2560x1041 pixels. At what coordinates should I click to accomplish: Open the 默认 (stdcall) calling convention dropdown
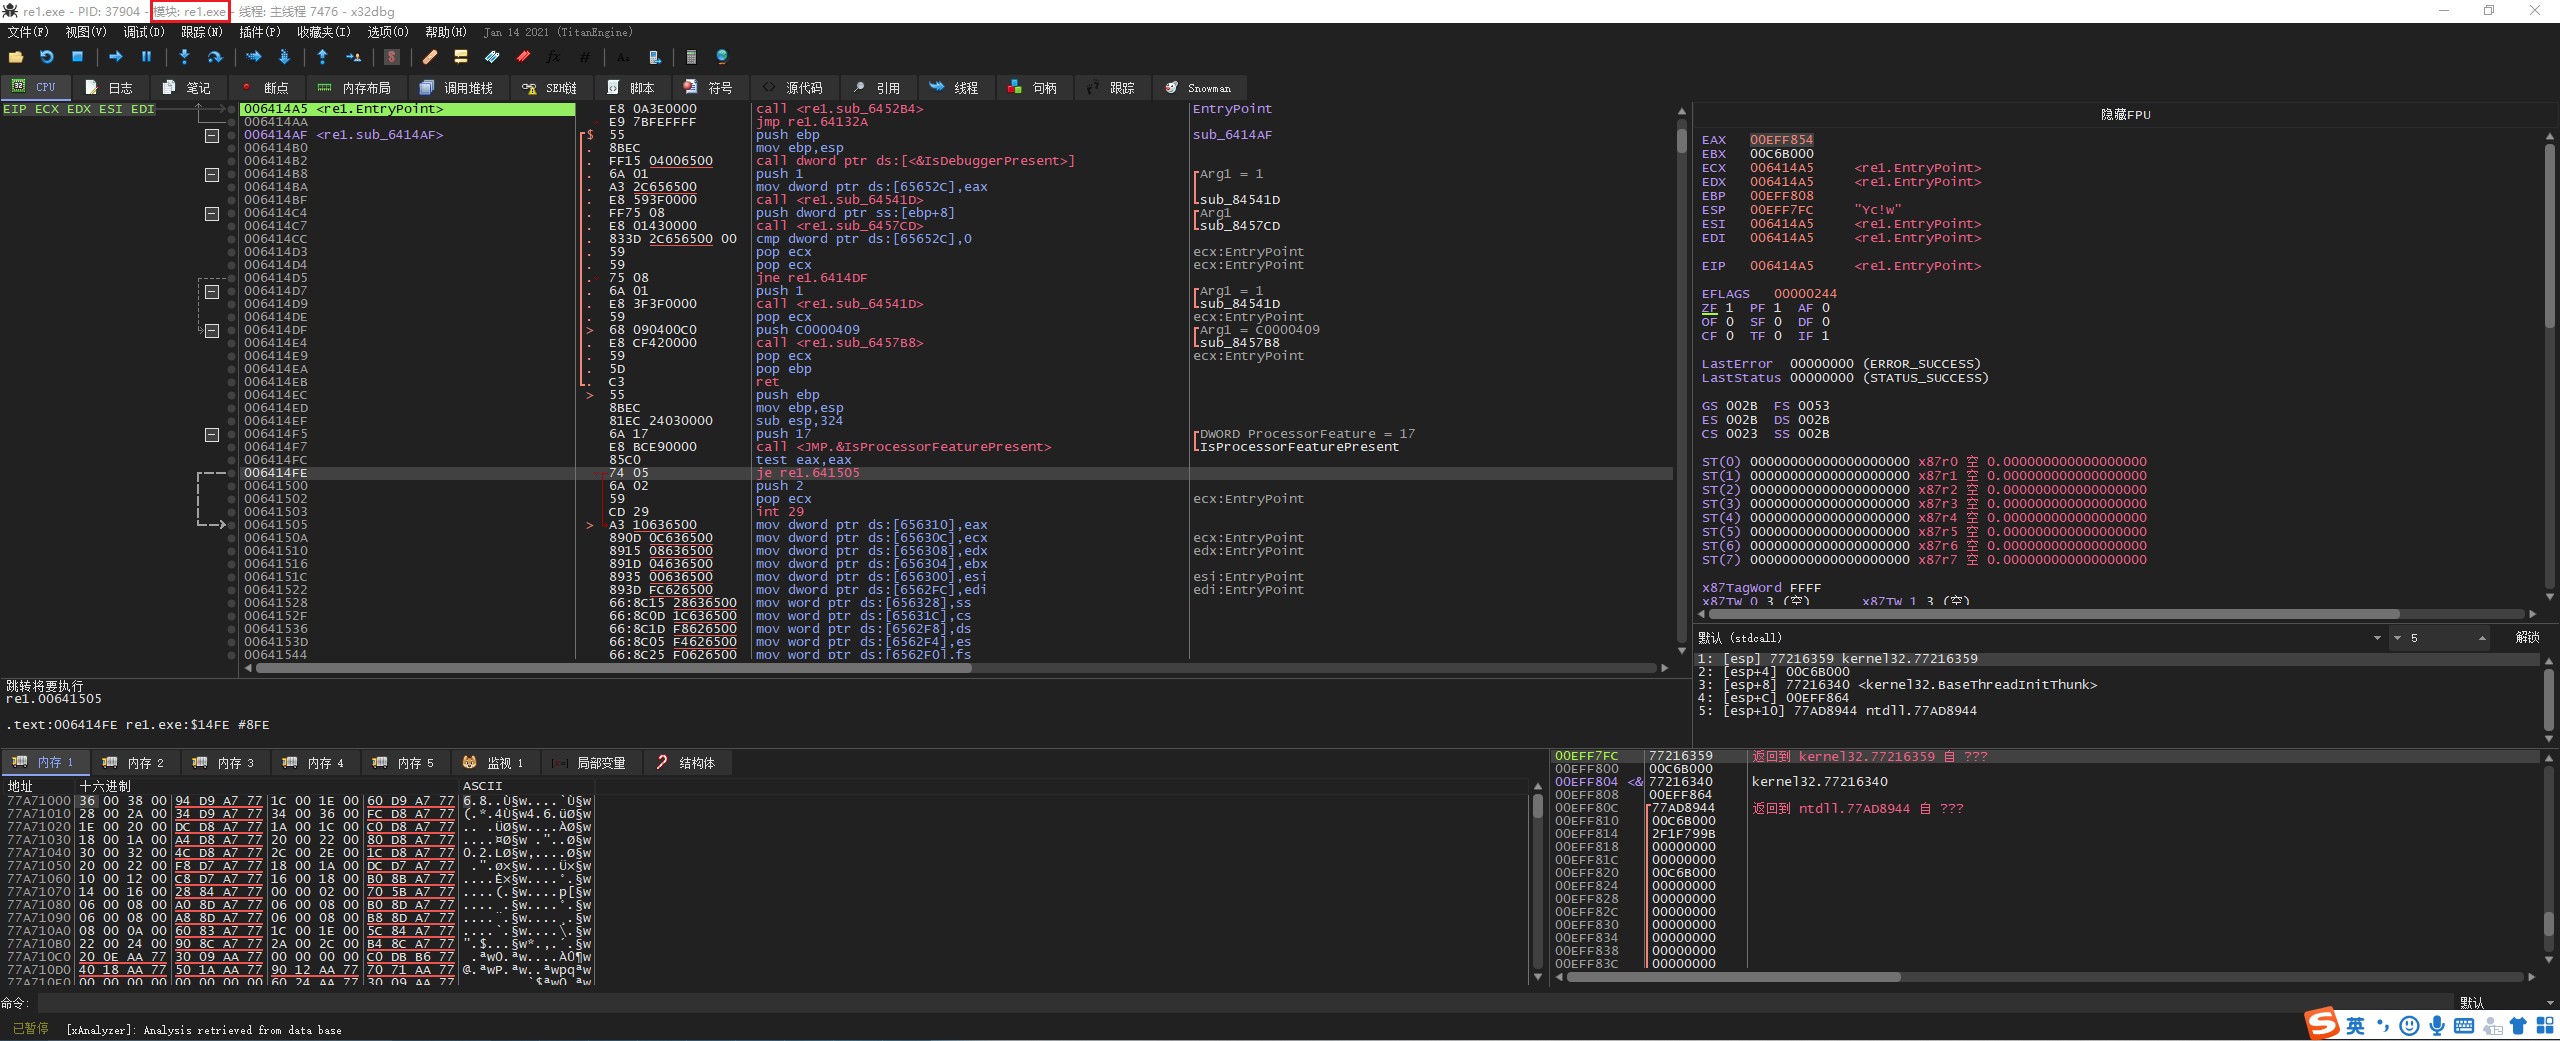click(x=2377, y=638)
